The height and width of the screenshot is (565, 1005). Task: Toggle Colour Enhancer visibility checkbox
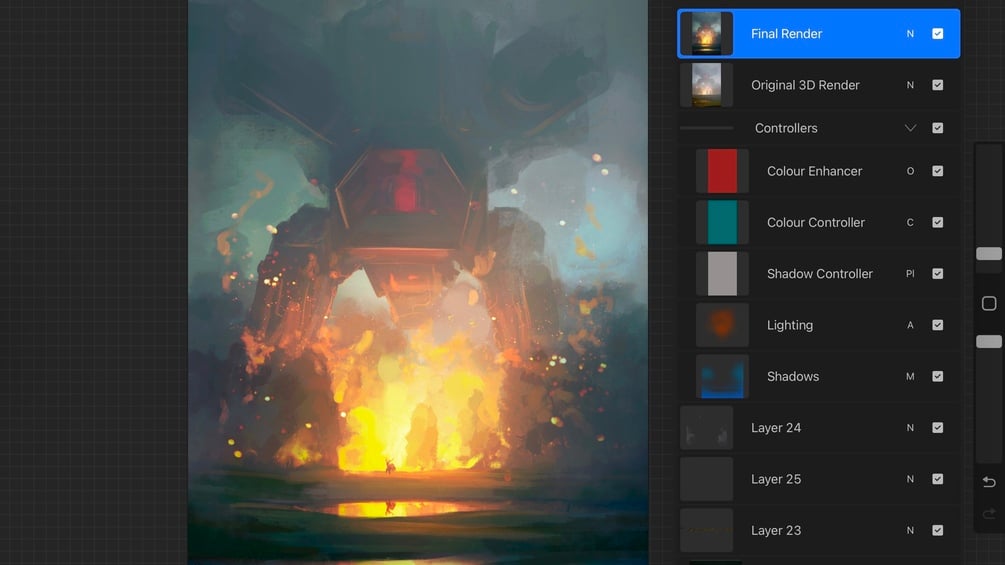pyautogui.click(x=938, y=171)
